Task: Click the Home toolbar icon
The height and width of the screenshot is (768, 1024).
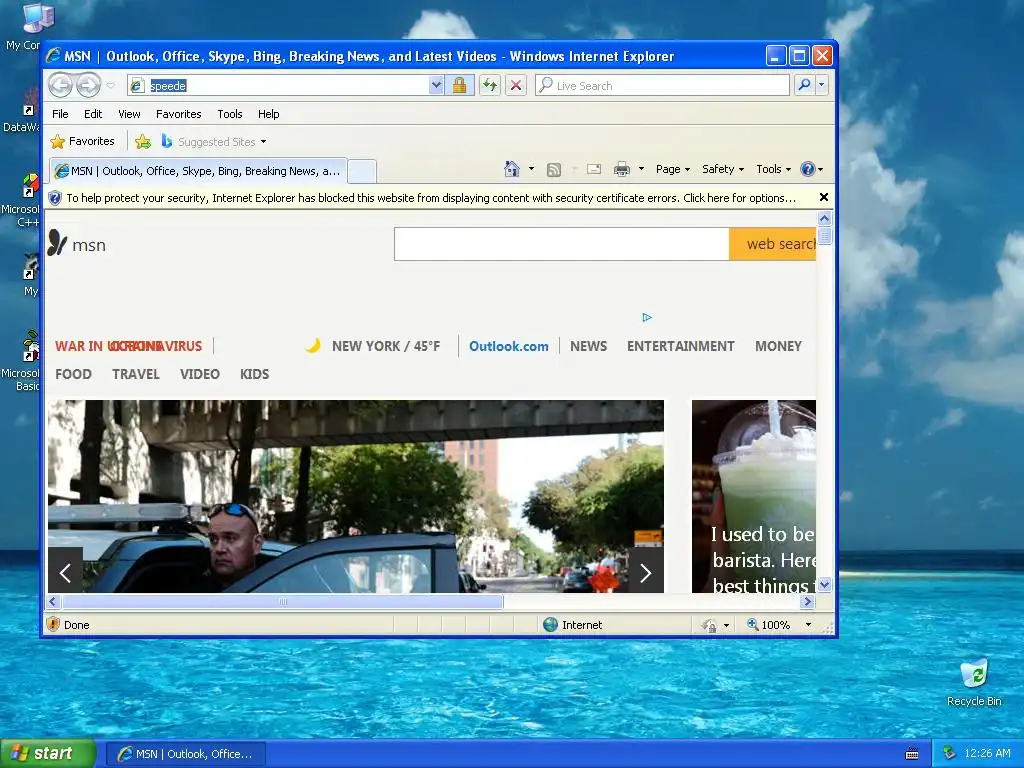Action: pos(511,169)
